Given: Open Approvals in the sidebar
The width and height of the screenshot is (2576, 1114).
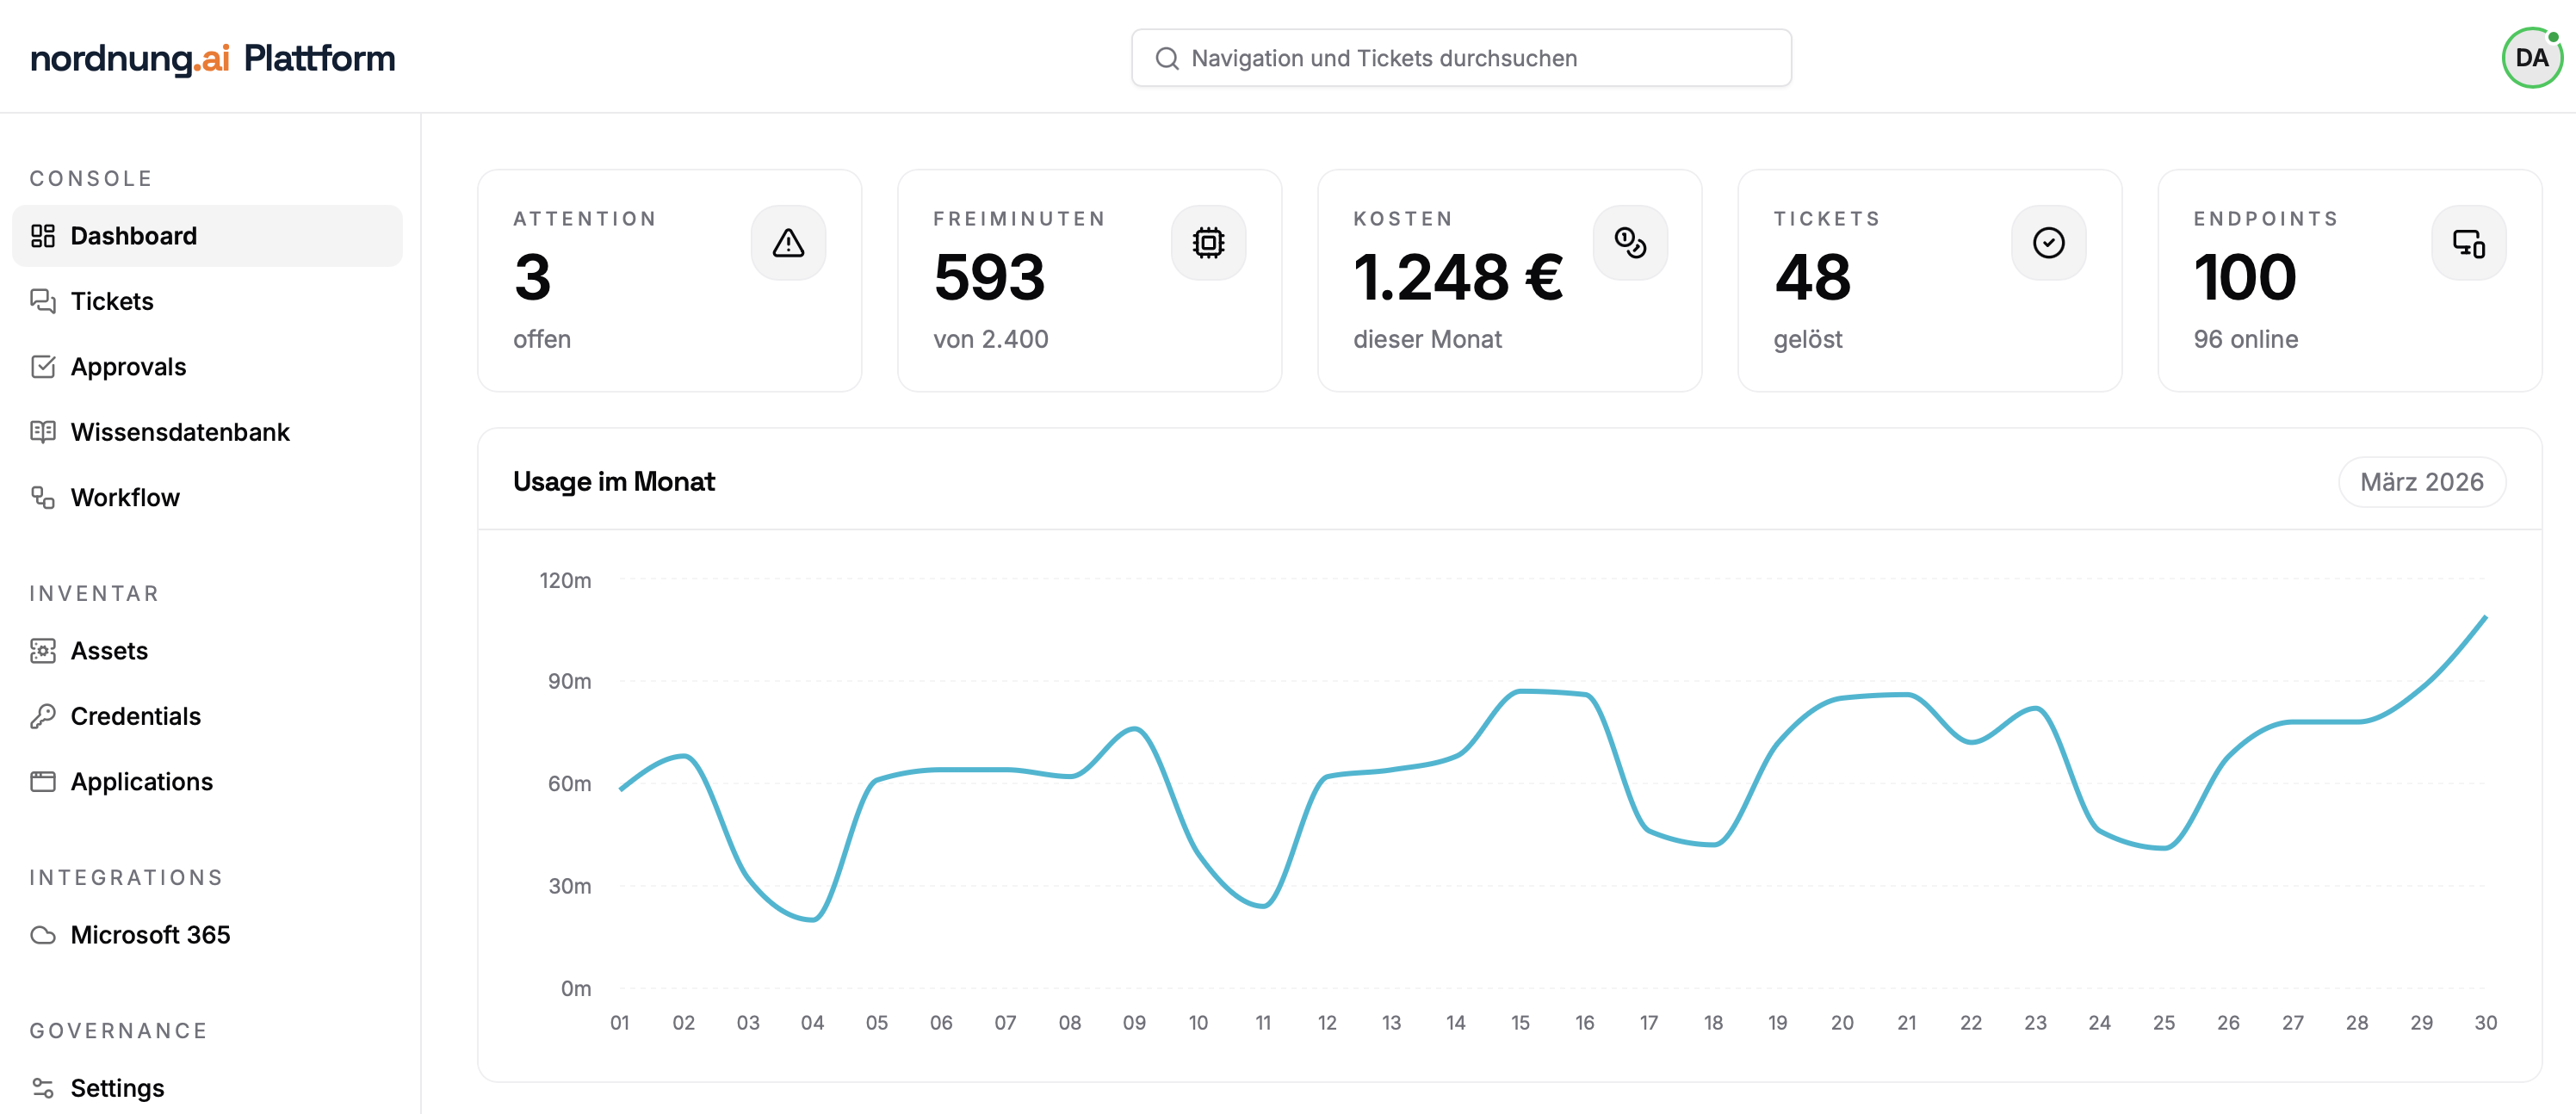Looking at the screenshot, I should pos(207,367).
